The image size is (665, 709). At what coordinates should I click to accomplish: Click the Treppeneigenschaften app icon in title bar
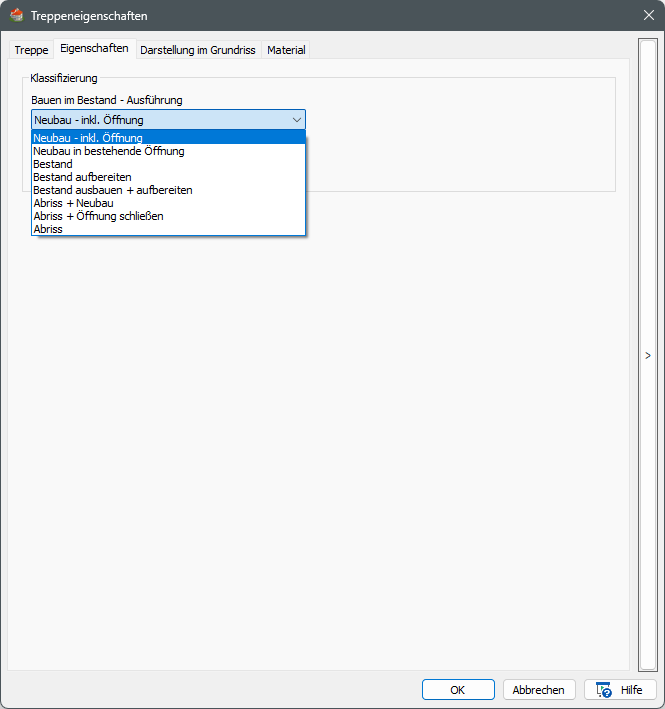coord(16,16)
